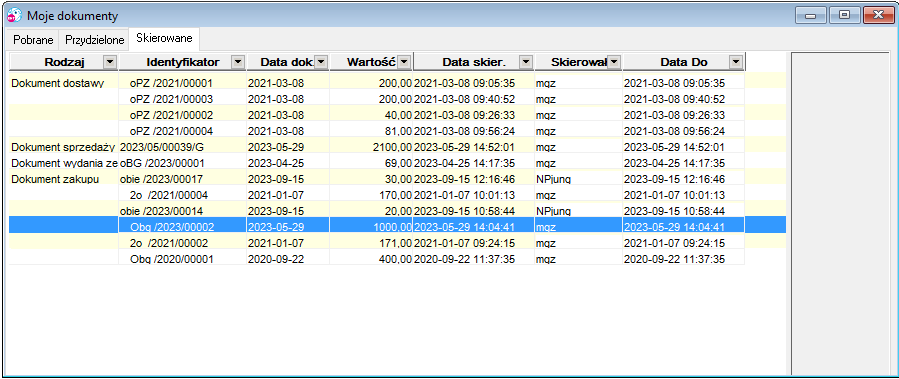Image resolution: width=899 pixels, height=379 pixels.
Task: Select the Obg /2020/00001 row
Action: point(397,259)
